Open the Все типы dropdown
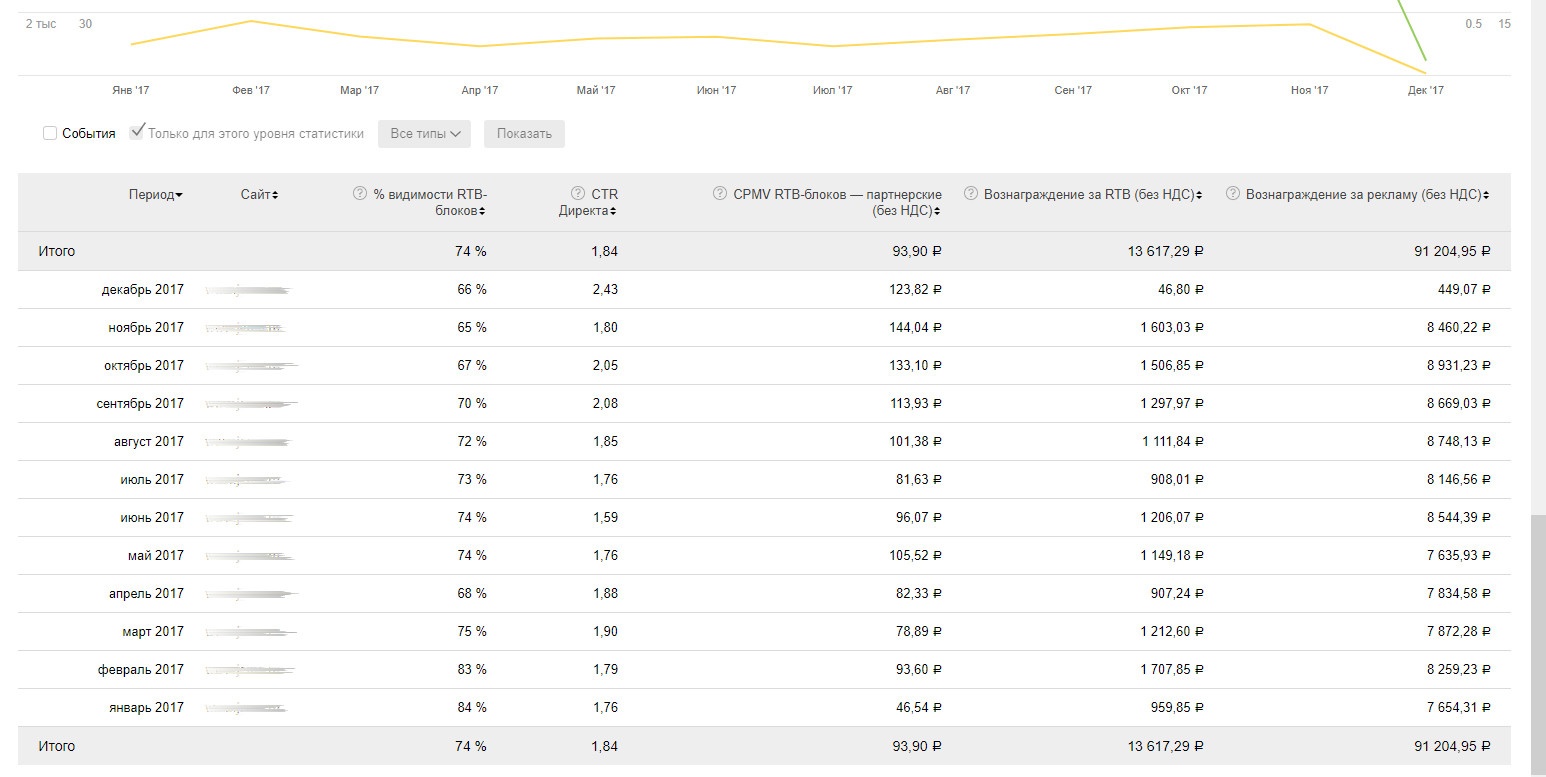 click(x=424, y=134)
